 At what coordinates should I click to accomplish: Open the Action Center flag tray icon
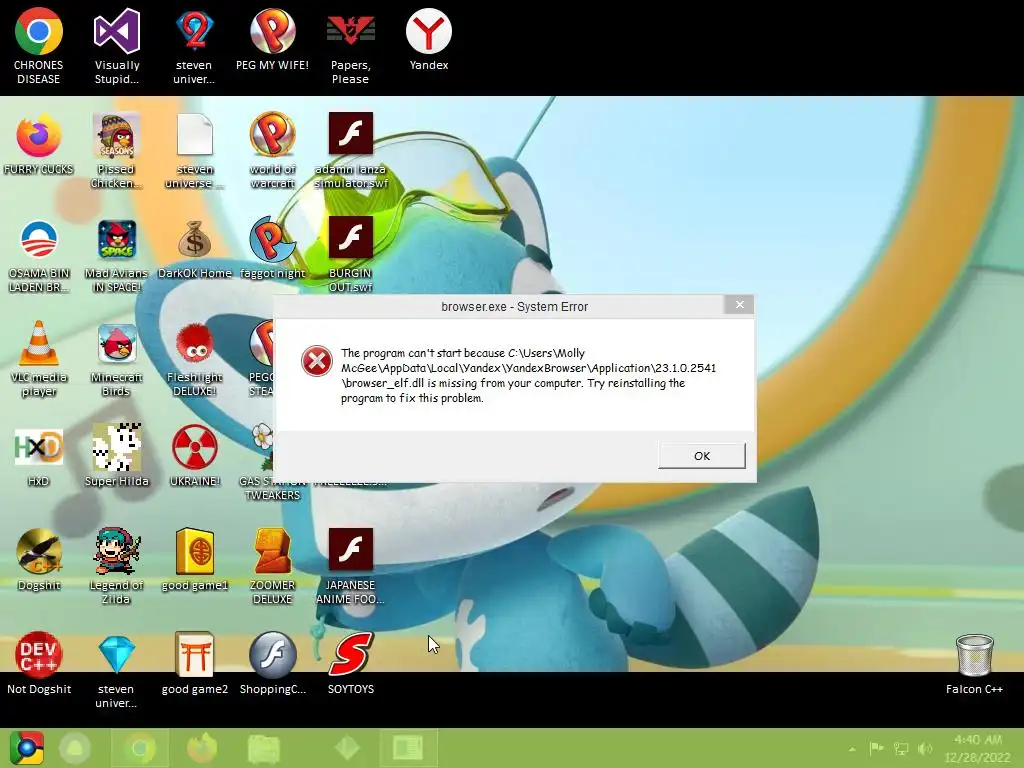pyautogui.click(x=876, y=748)
